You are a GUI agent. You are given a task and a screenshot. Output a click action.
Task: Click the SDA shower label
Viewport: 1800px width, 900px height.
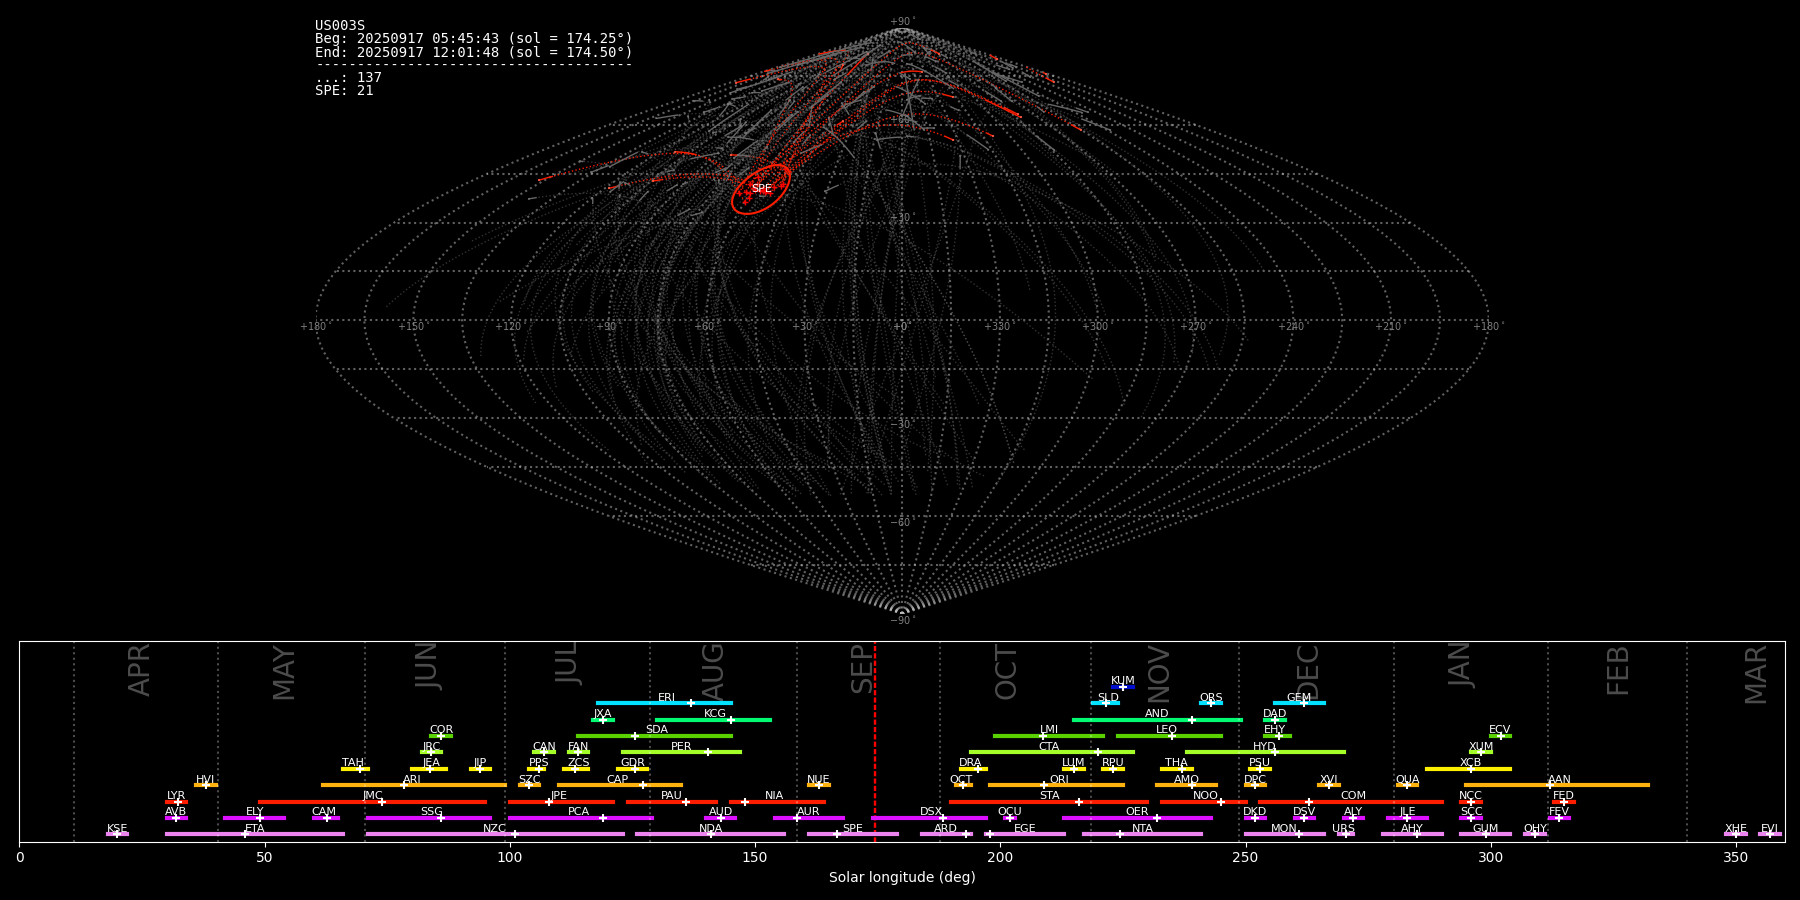[657, 730]
